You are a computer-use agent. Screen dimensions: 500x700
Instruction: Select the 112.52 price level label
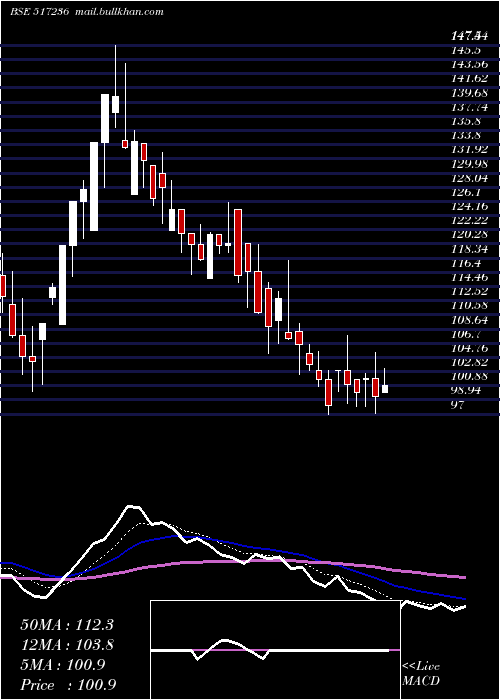(x=470, y=291)
